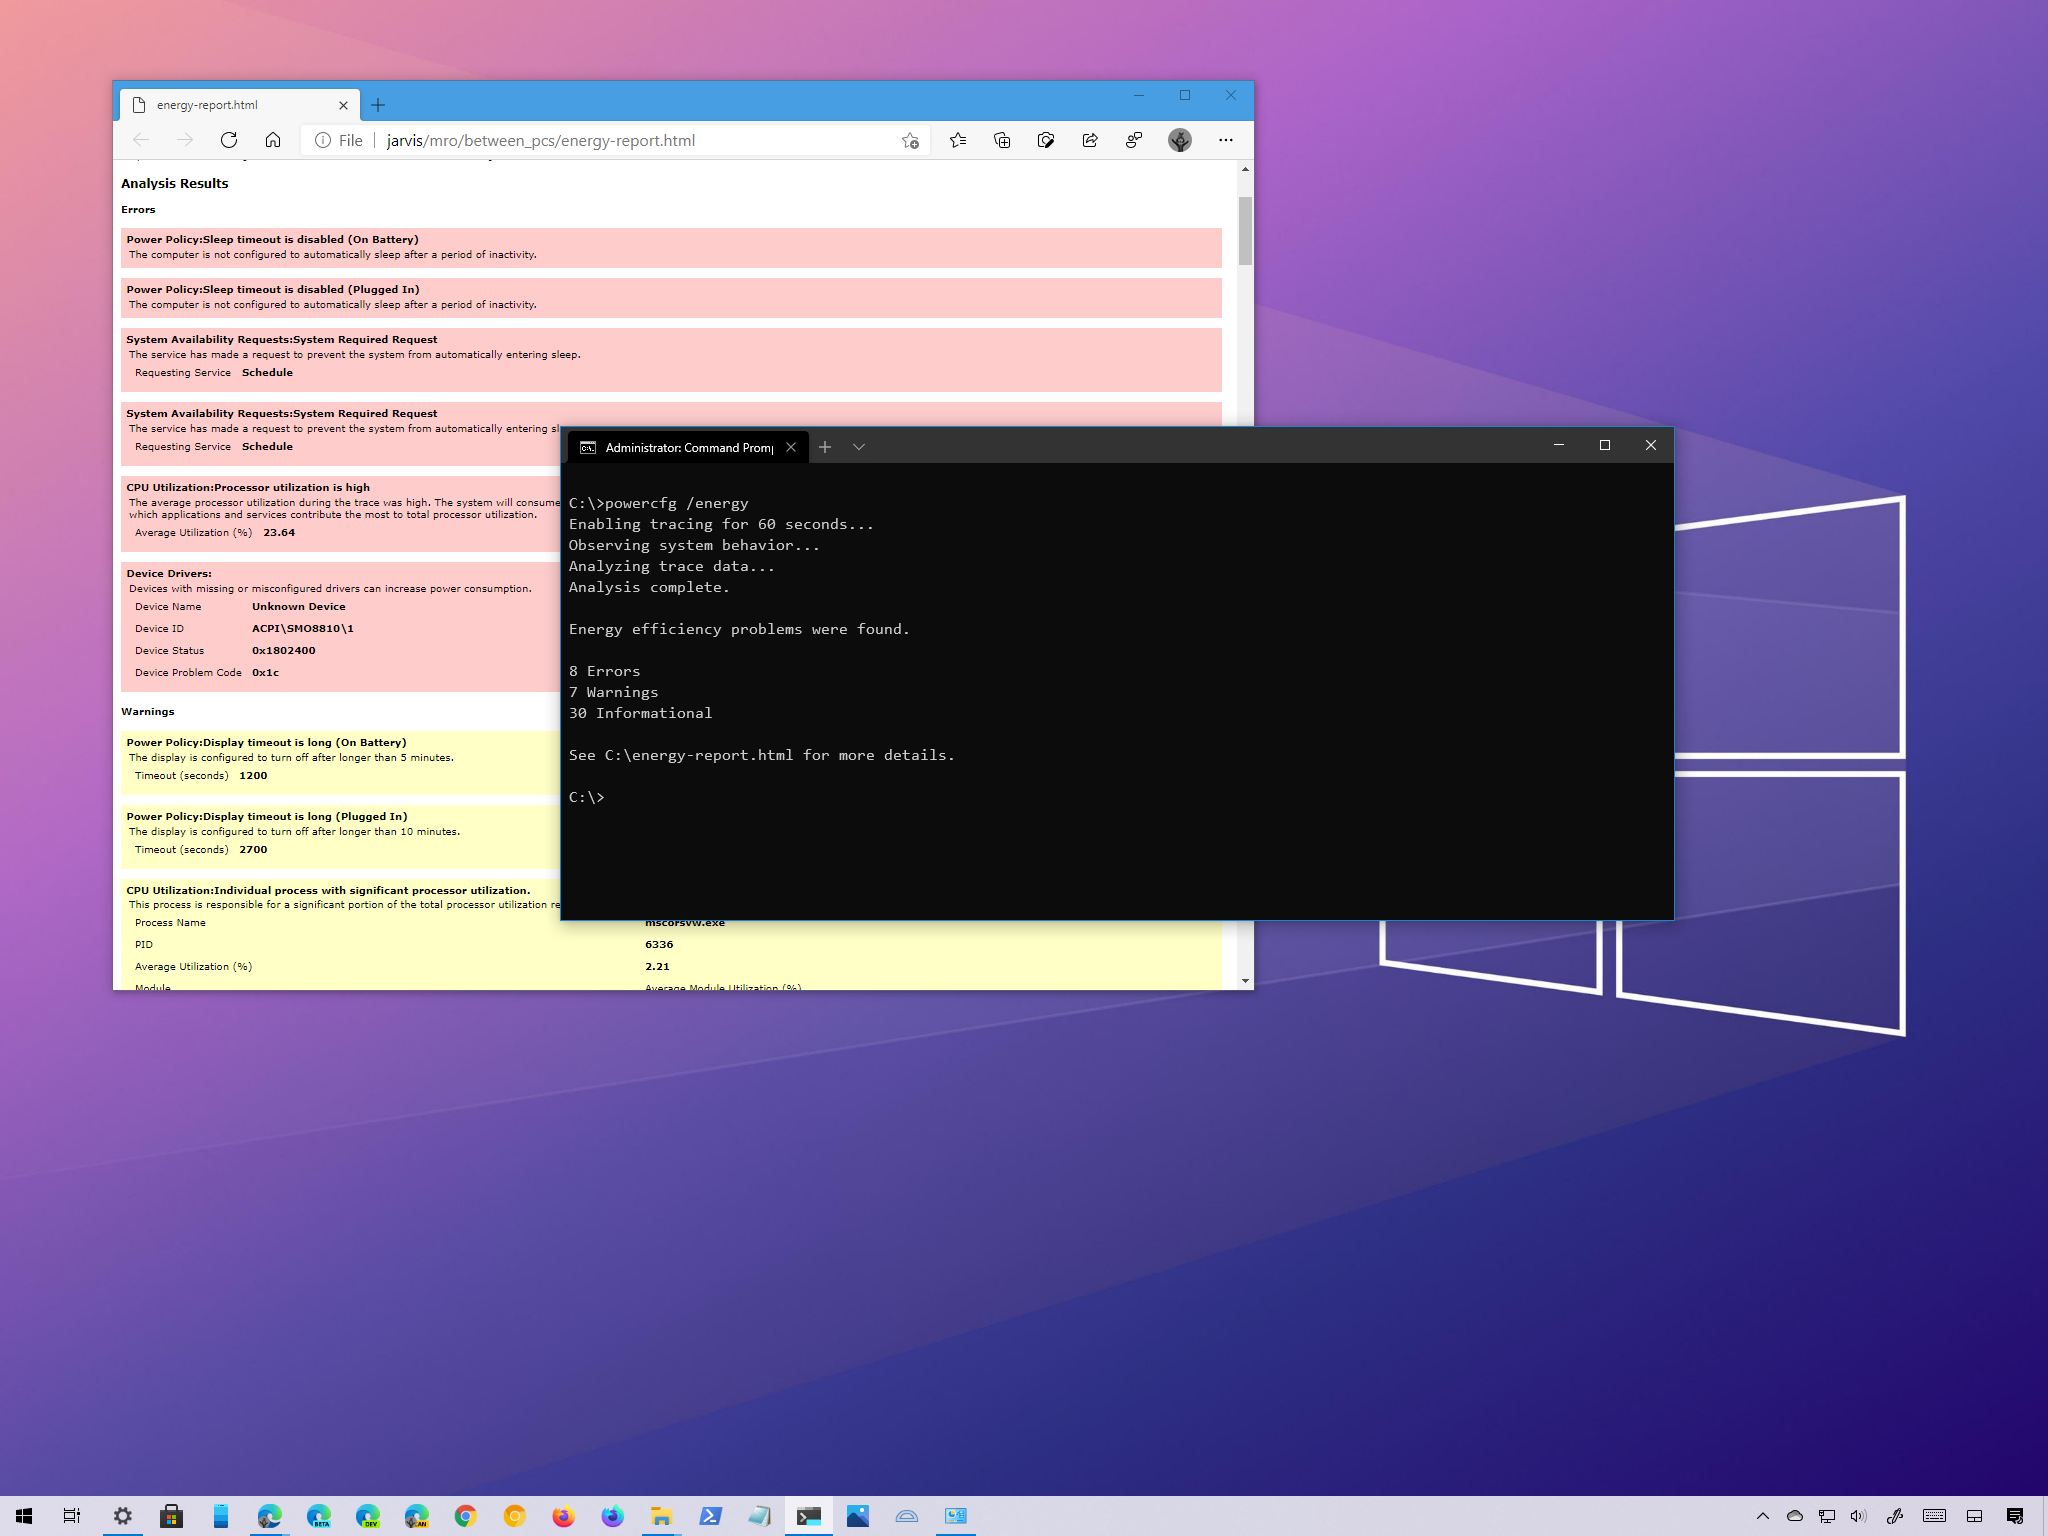
Task: Open Collections in Edge toolbar
Action: pos(1001,140)
